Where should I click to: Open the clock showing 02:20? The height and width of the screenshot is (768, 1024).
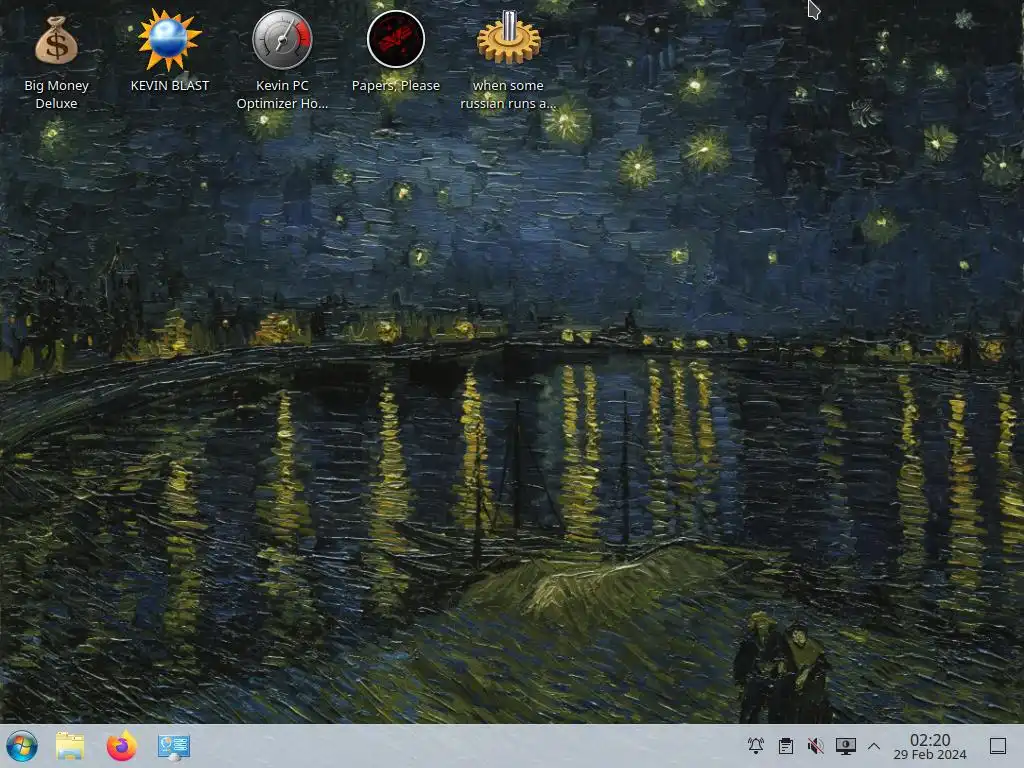point(930,746)
